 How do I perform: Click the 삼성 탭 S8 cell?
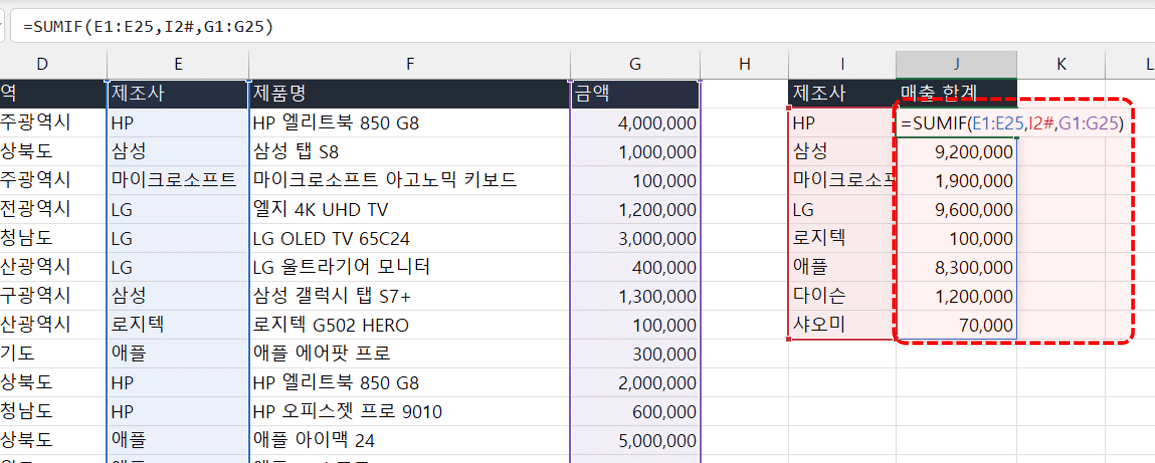[x=410, y=152]
